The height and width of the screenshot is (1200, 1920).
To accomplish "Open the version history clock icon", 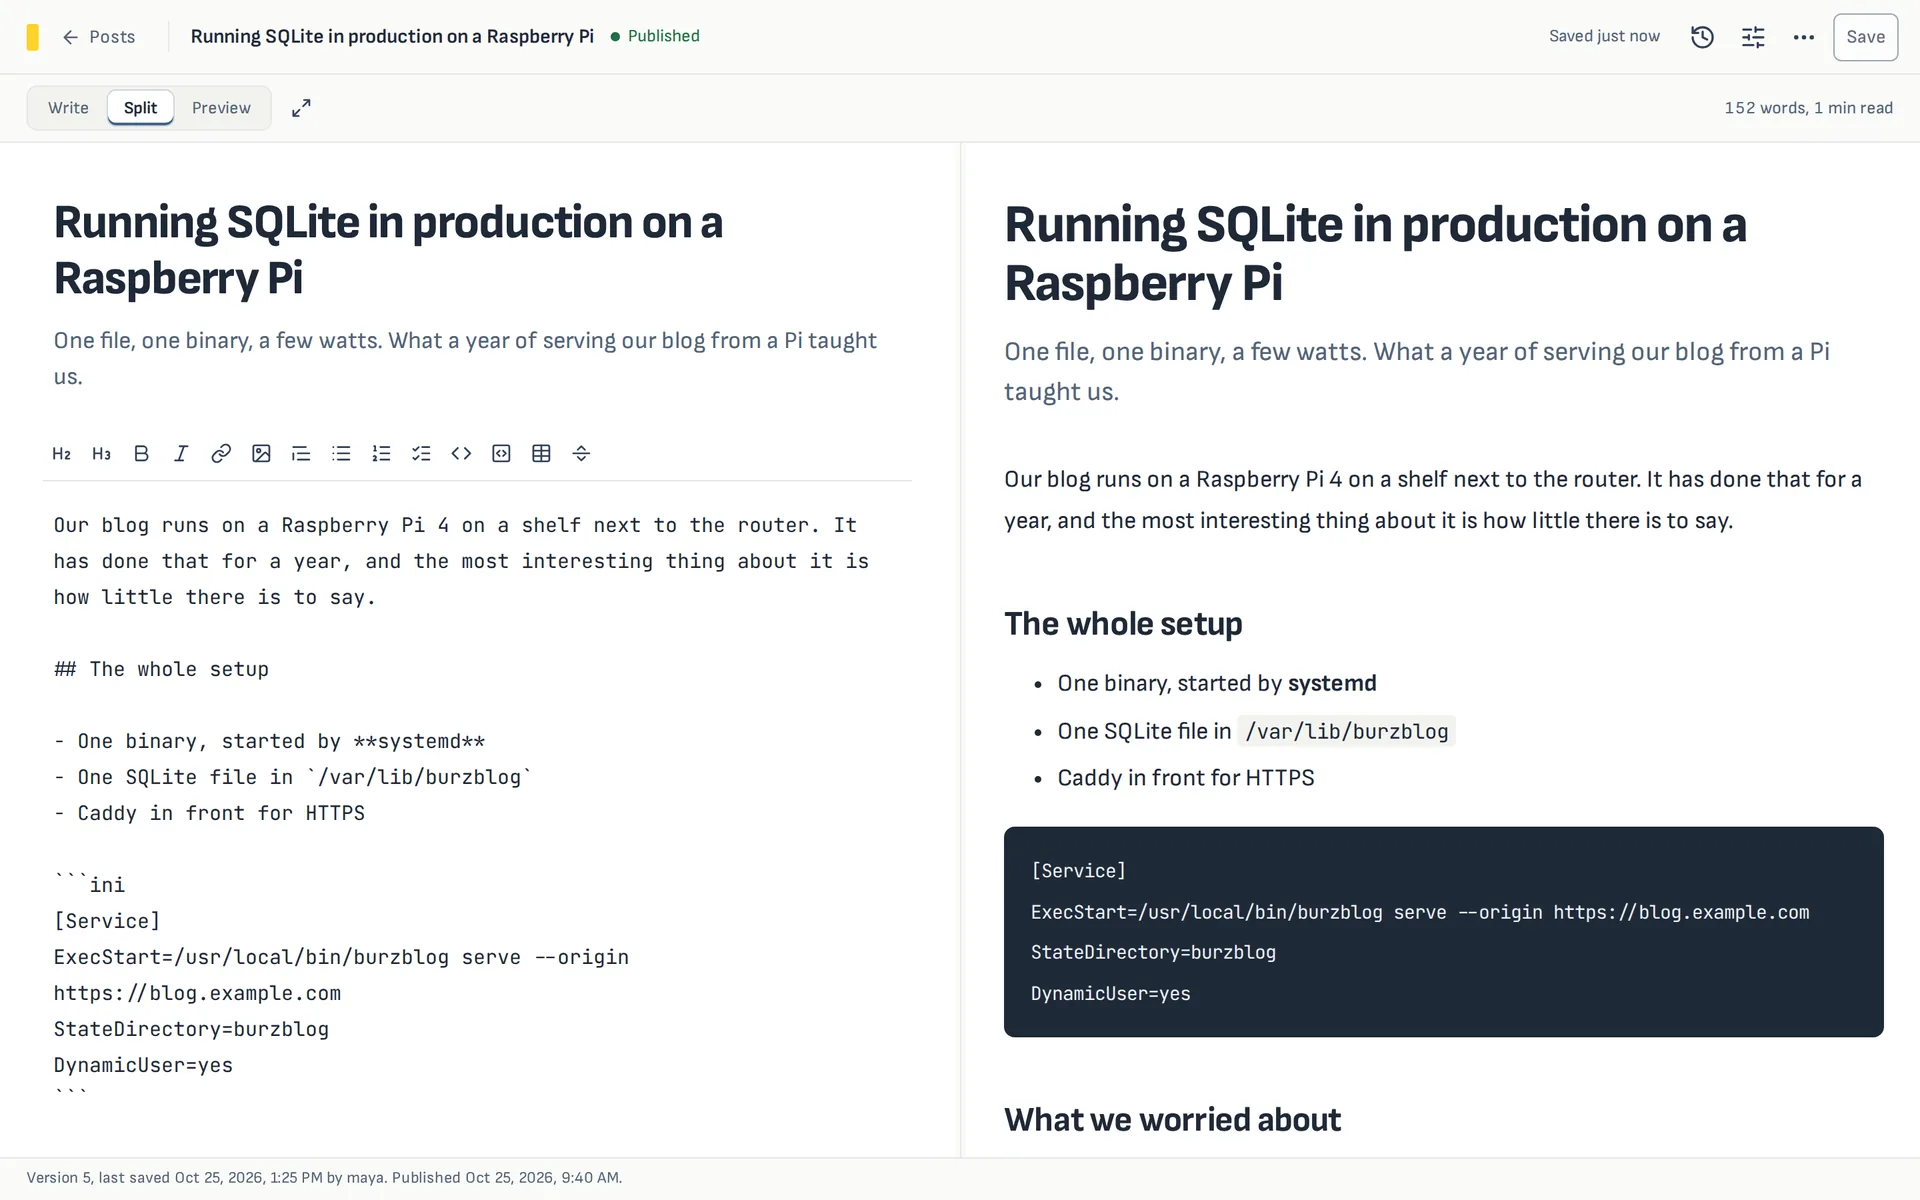I will tap(1702, 37).
